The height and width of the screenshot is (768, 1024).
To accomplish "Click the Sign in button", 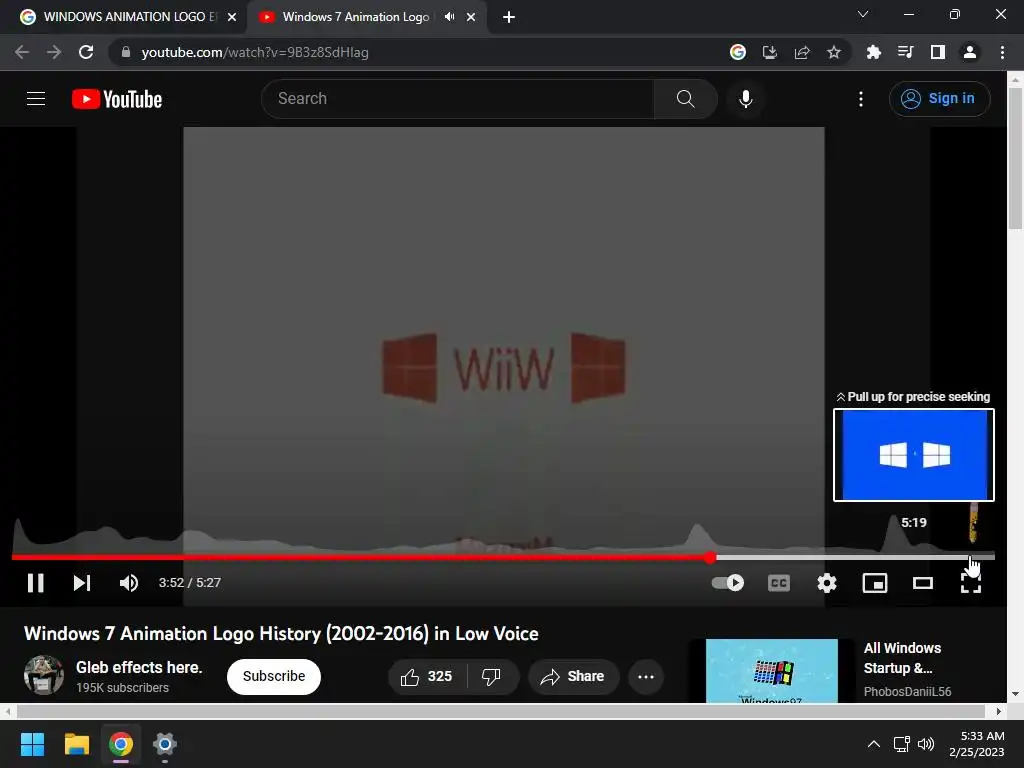I will [x=939, y=99].
